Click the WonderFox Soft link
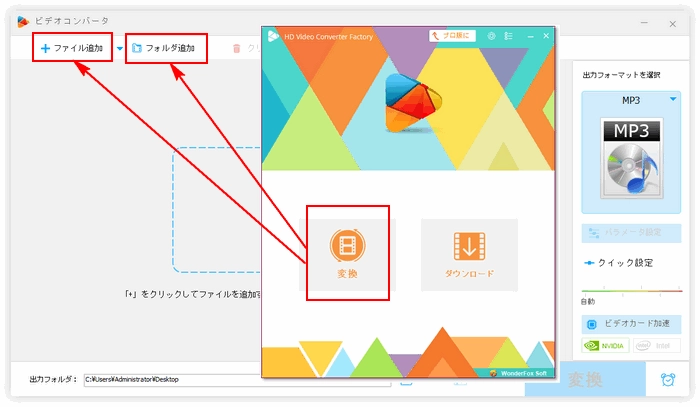The width and height of the screenshot is (700, 407). tap(523, 373)
